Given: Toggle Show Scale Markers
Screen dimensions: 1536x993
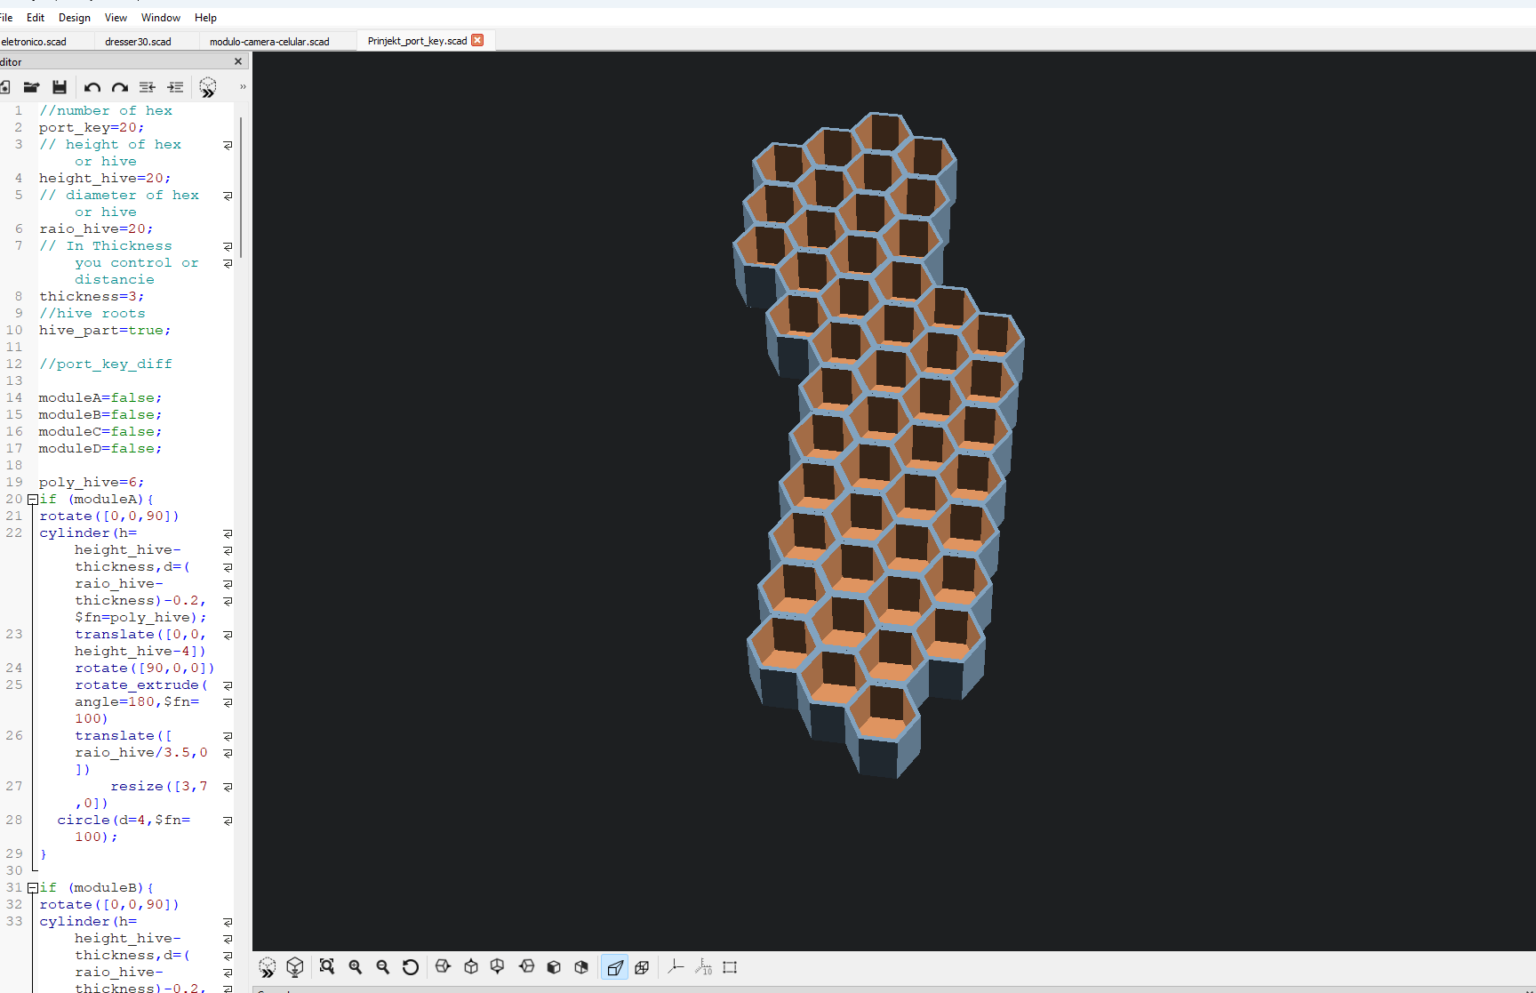Looking at the screenshot, I should pos(703,967).
